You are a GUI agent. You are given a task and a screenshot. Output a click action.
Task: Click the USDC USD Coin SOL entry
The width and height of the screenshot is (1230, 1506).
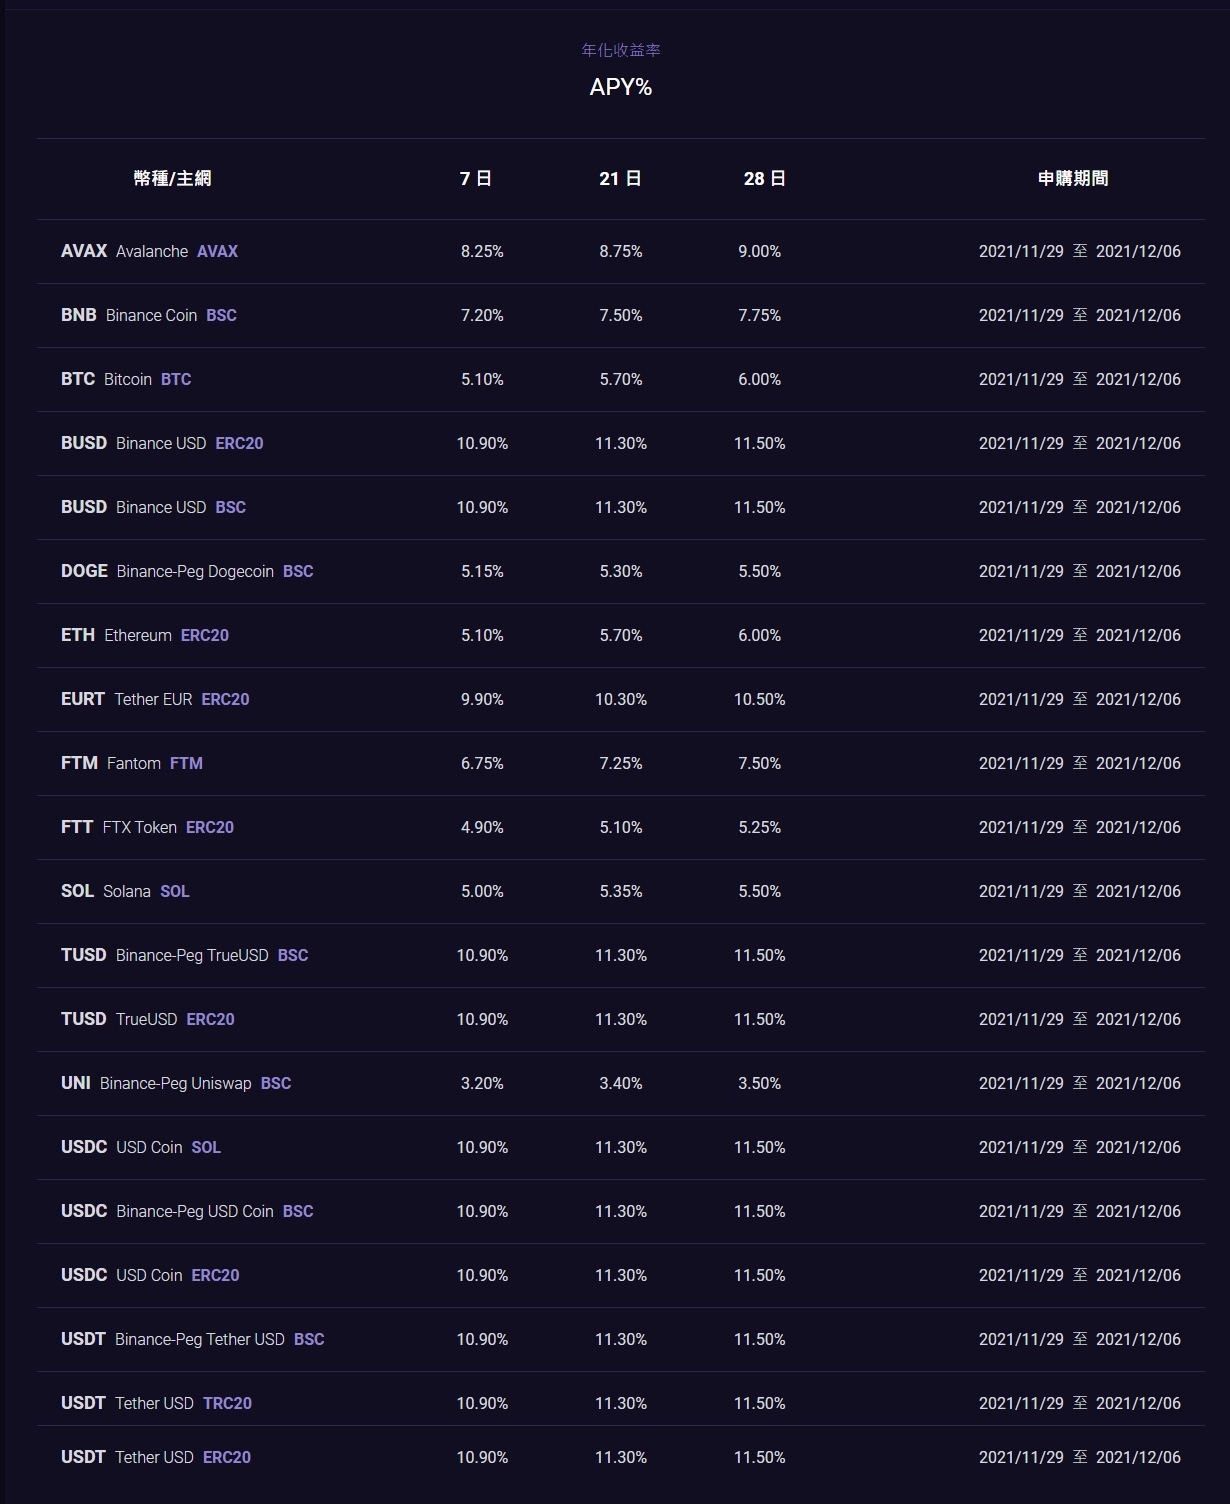(141, 1147)
